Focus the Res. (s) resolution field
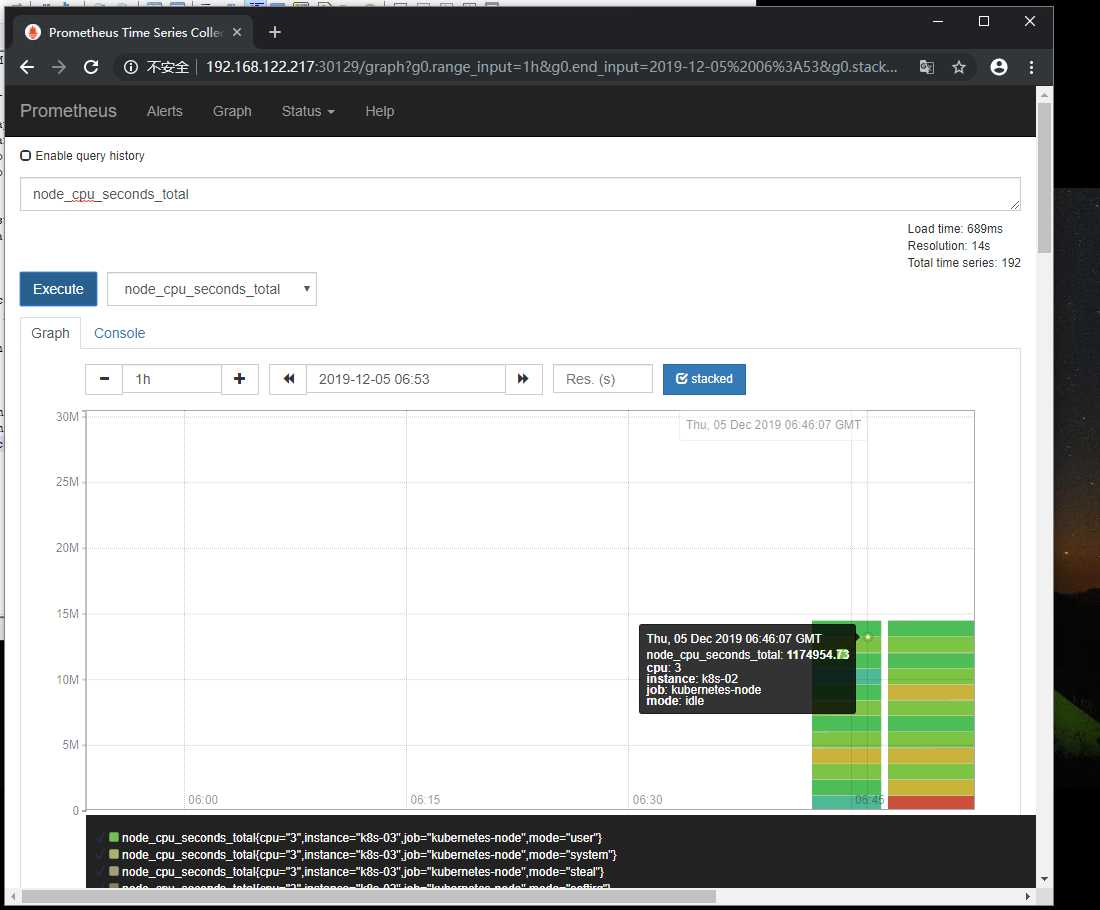This screenshot has width=1100, height=910. tap(603, 379)
